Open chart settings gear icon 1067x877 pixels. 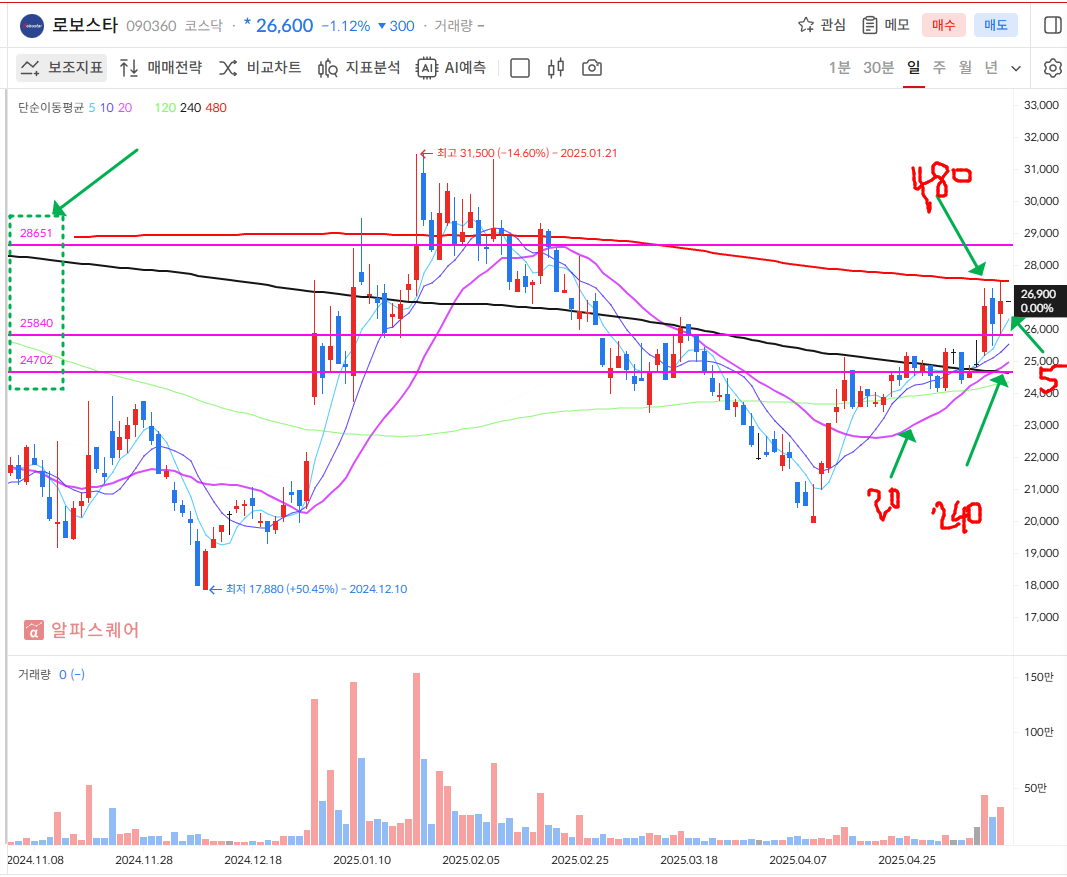coord(1053,68)
